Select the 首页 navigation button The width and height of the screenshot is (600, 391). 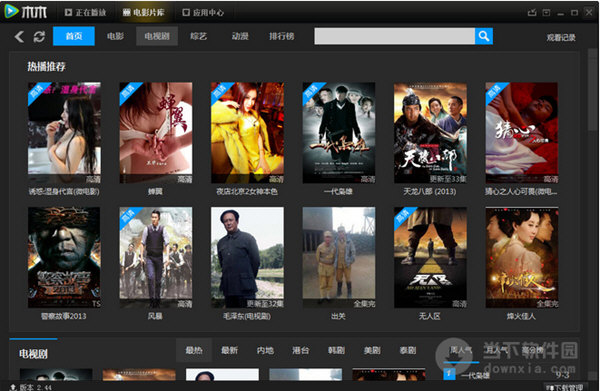pos(74,36)
